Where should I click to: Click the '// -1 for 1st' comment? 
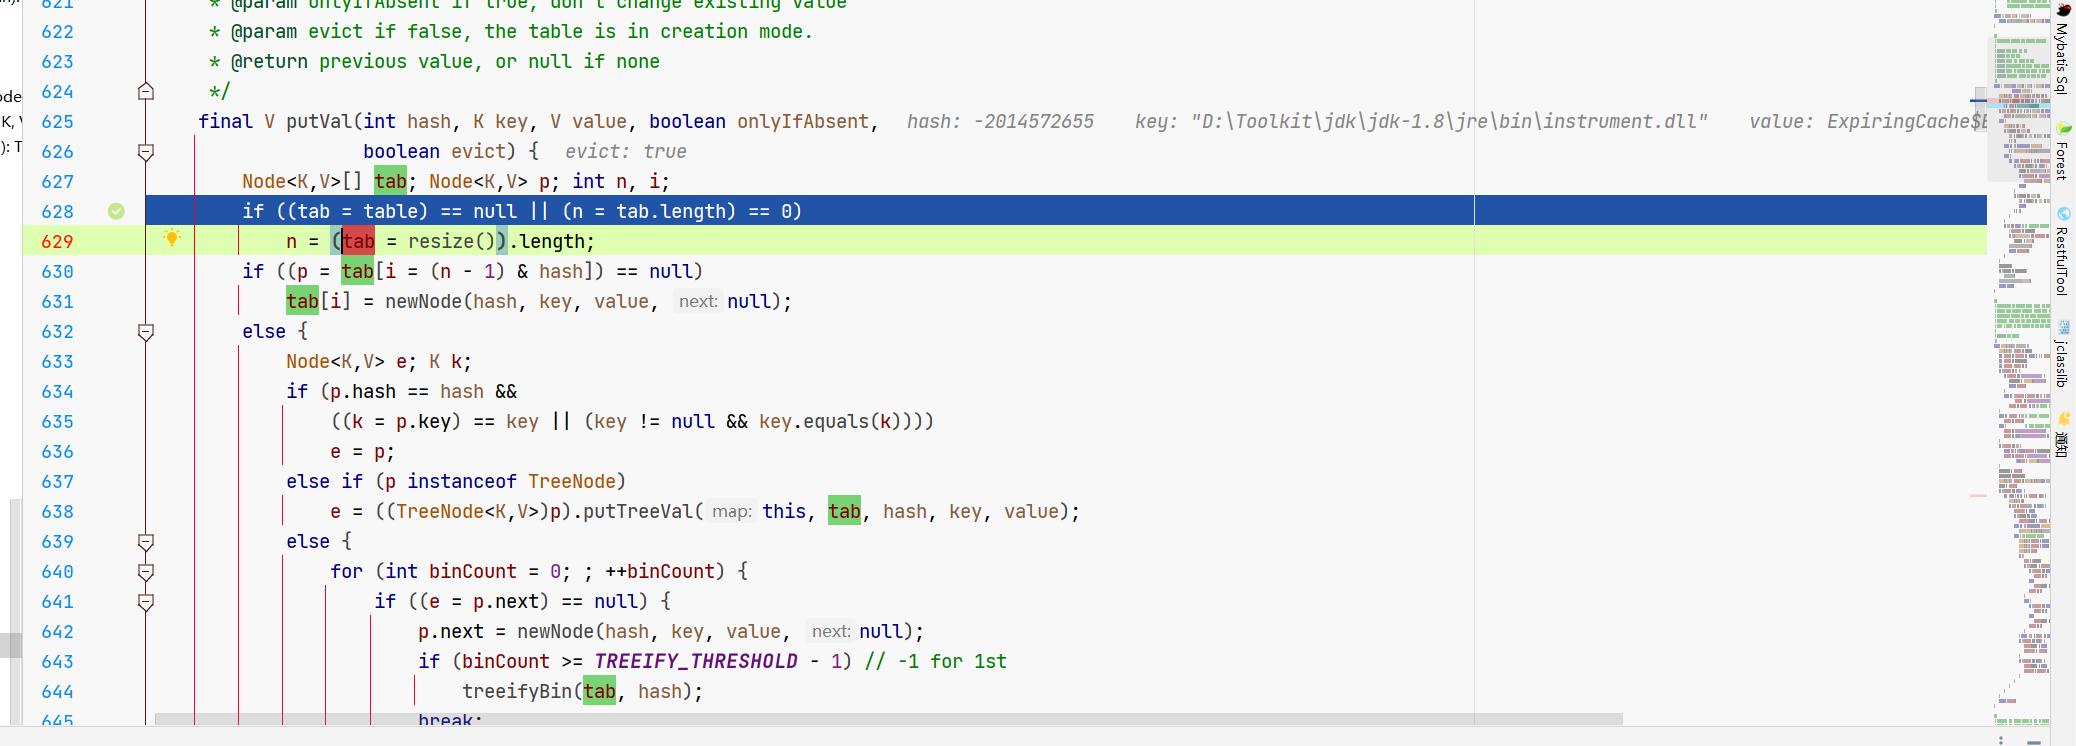(x=936, y=661)
